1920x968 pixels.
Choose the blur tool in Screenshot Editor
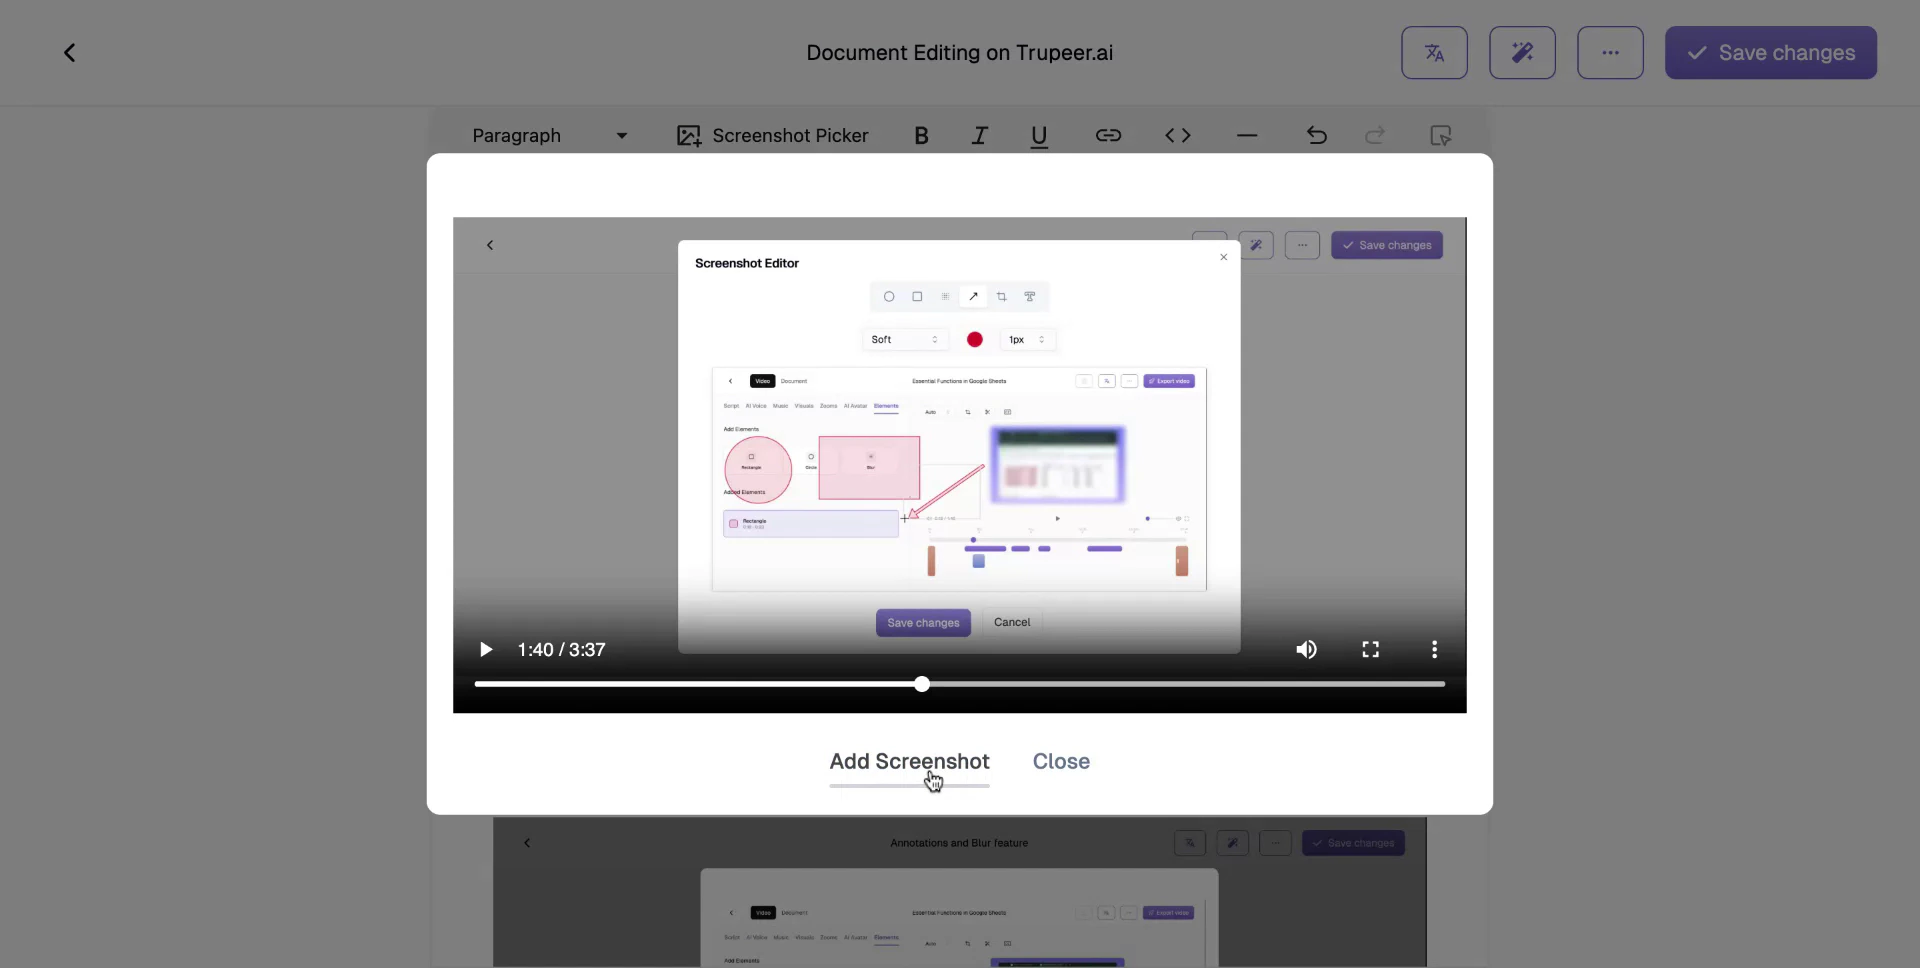point(945,296)
